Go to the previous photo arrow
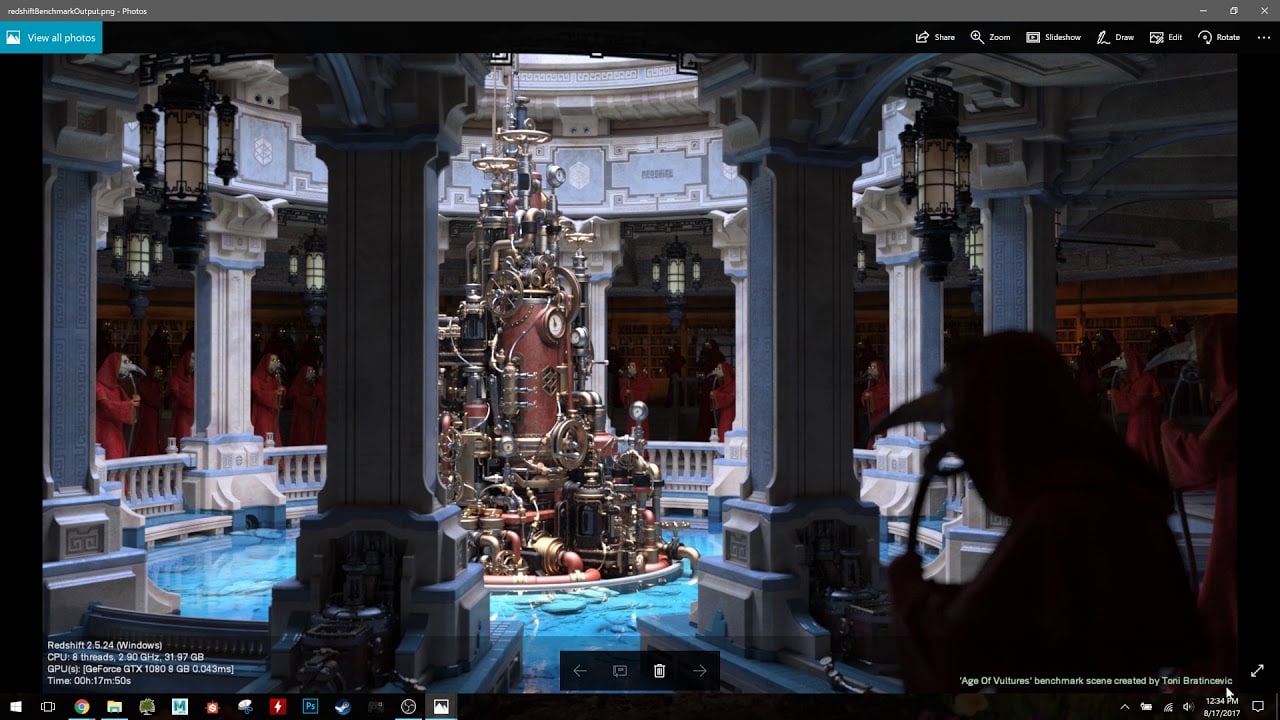This screenshot has height=720, width=1280. point(580,671)
